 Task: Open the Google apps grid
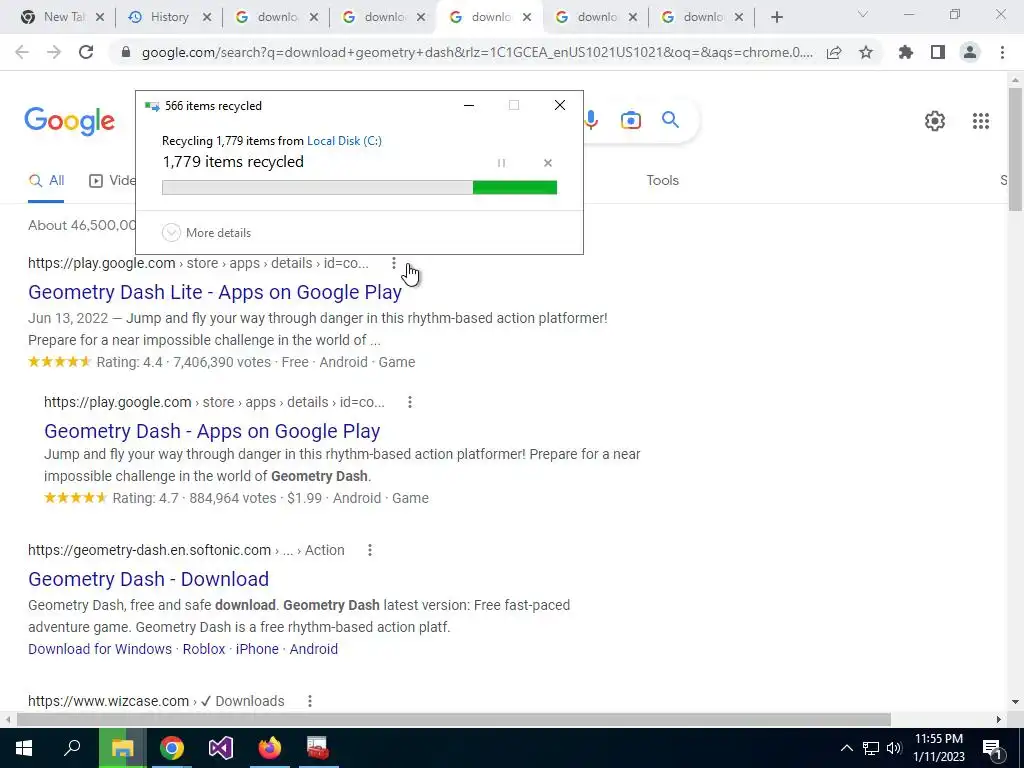tap(981, 121)
